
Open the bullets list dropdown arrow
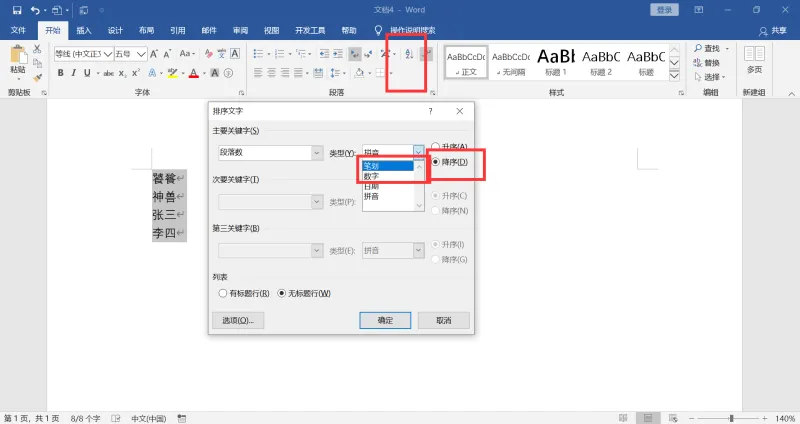click(268, 54)
